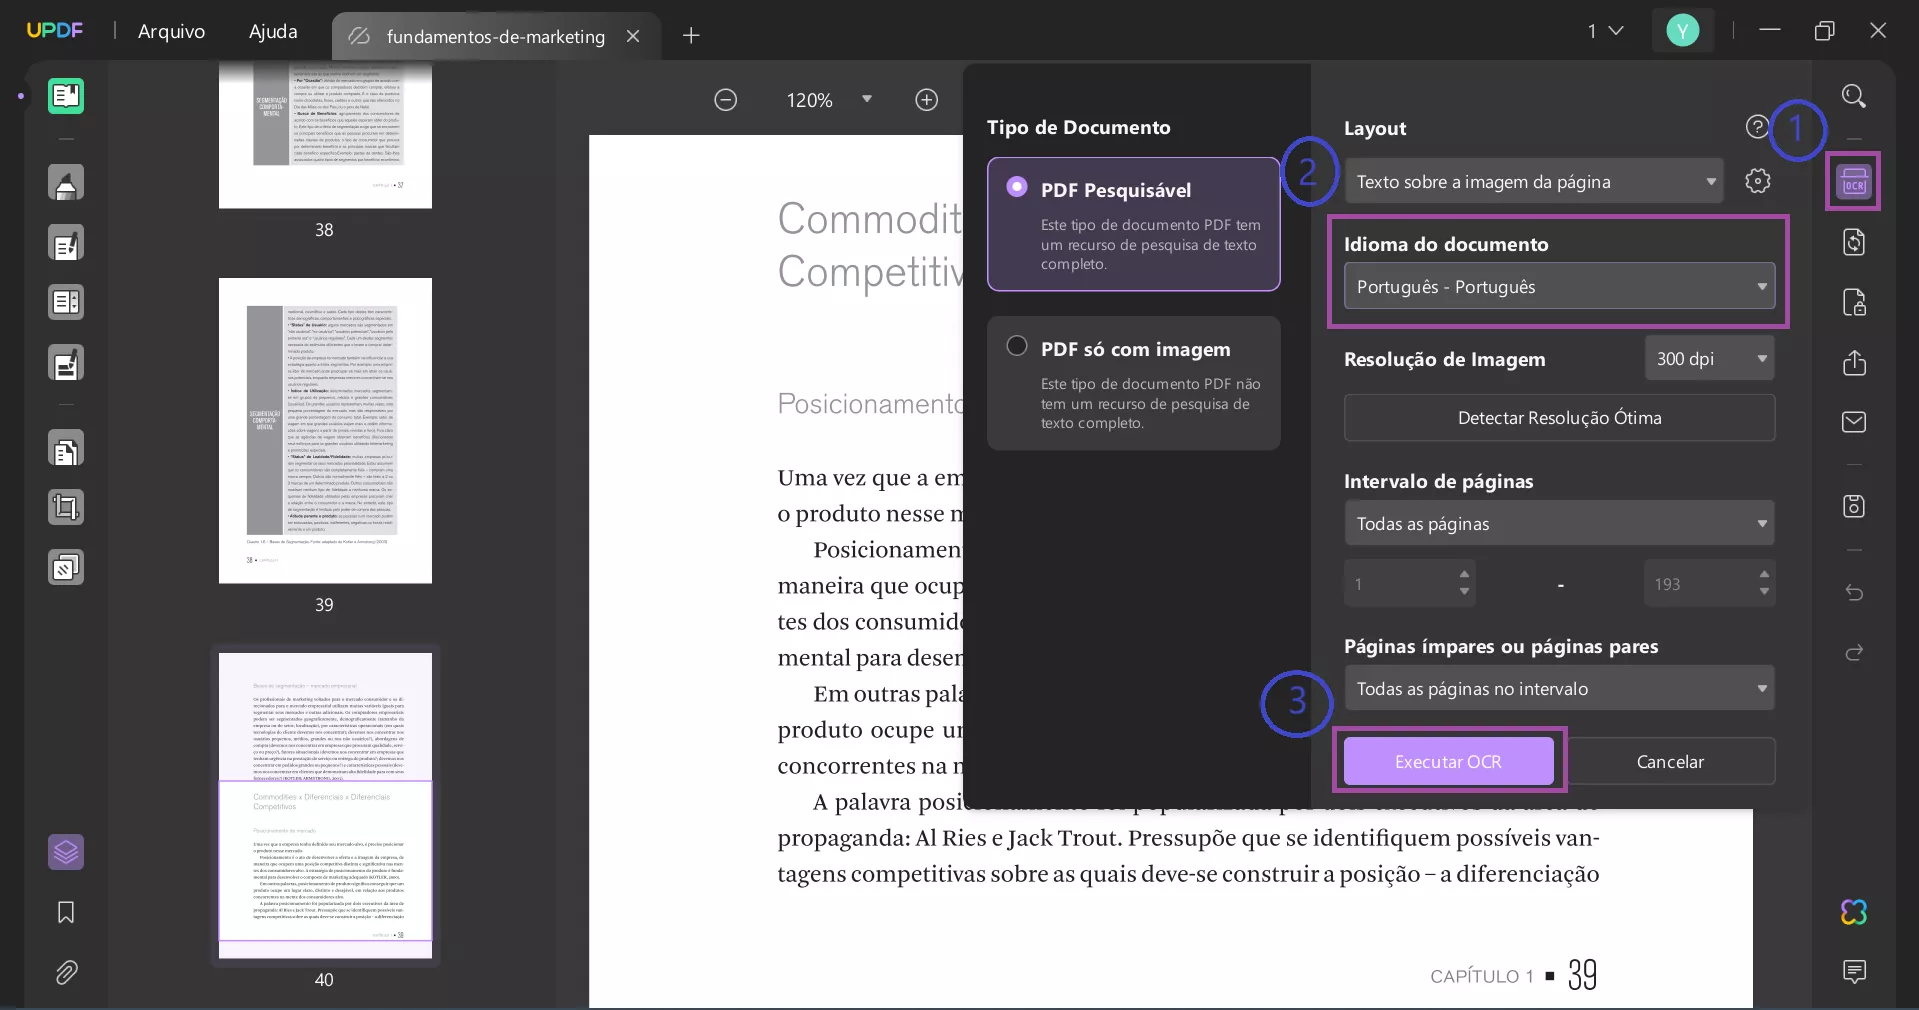Open the Comment annotation tool
This screenshot has height=1010, width=1919.
pyautogui.click(x=66, y=183)
